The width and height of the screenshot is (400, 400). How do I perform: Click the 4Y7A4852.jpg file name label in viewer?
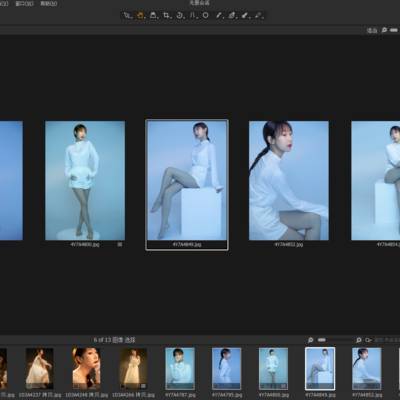click(289, 244)
